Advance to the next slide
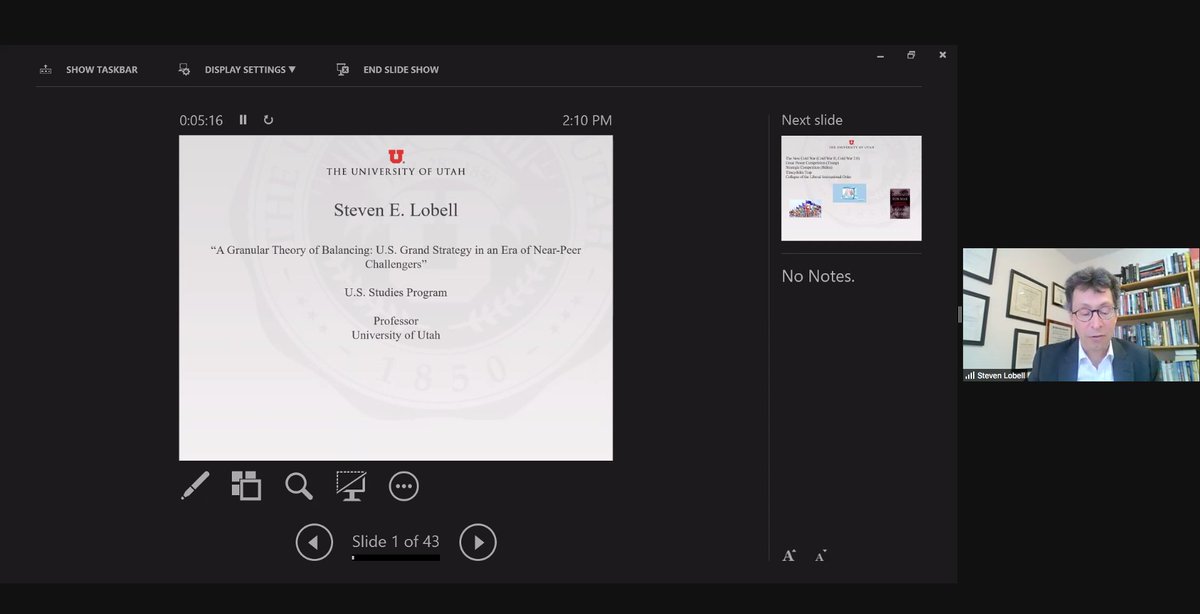The image size is (1200, 614). (x=478, y=542)
